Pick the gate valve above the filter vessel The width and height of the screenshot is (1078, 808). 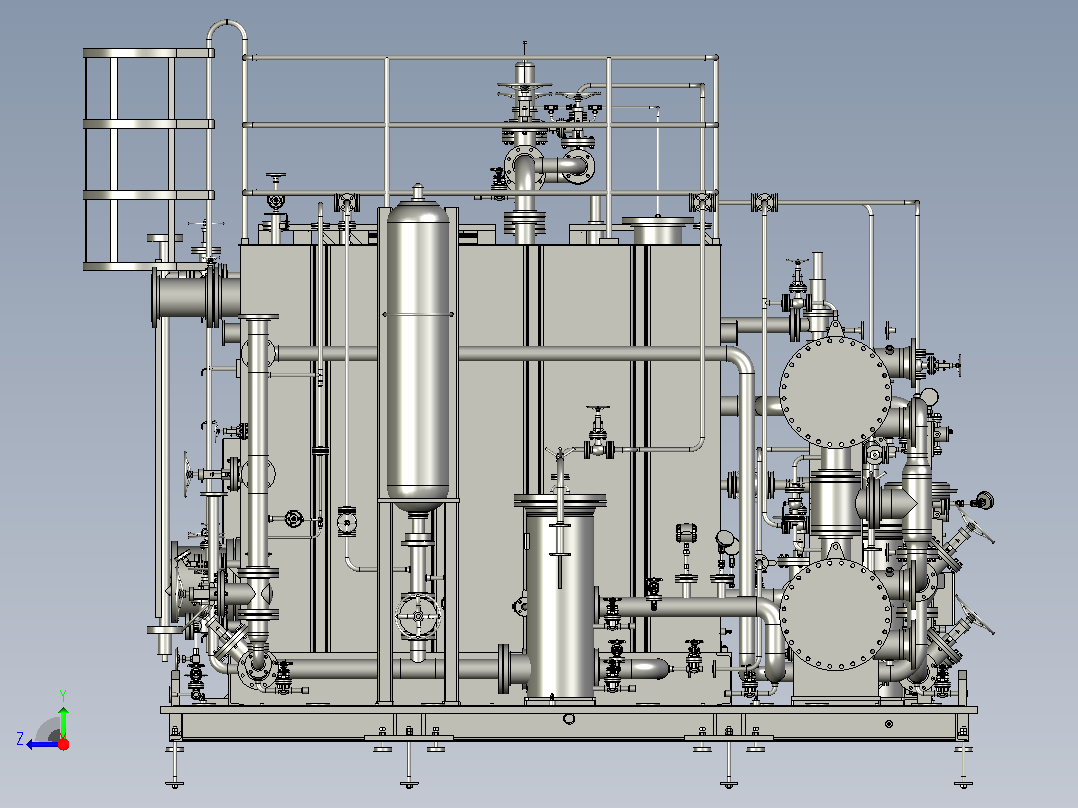[x=599, y=432]
